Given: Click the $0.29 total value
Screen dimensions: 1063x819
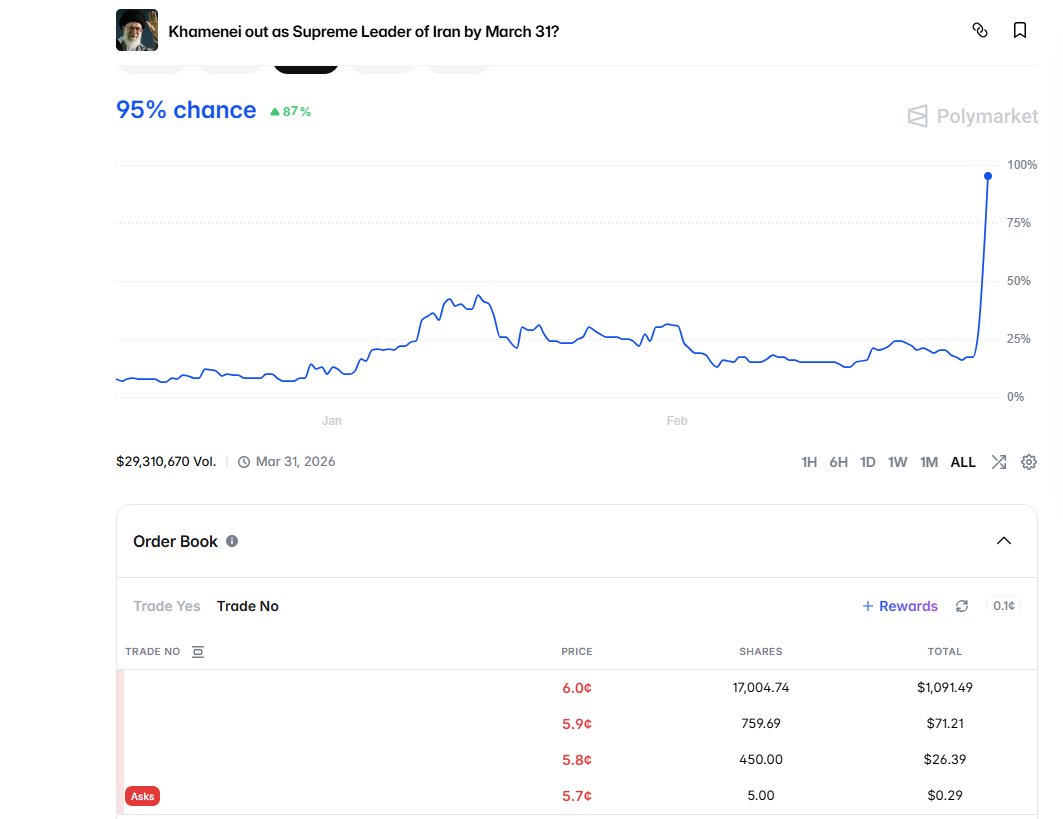Looking at the screenshot, I should click(945, 795).
